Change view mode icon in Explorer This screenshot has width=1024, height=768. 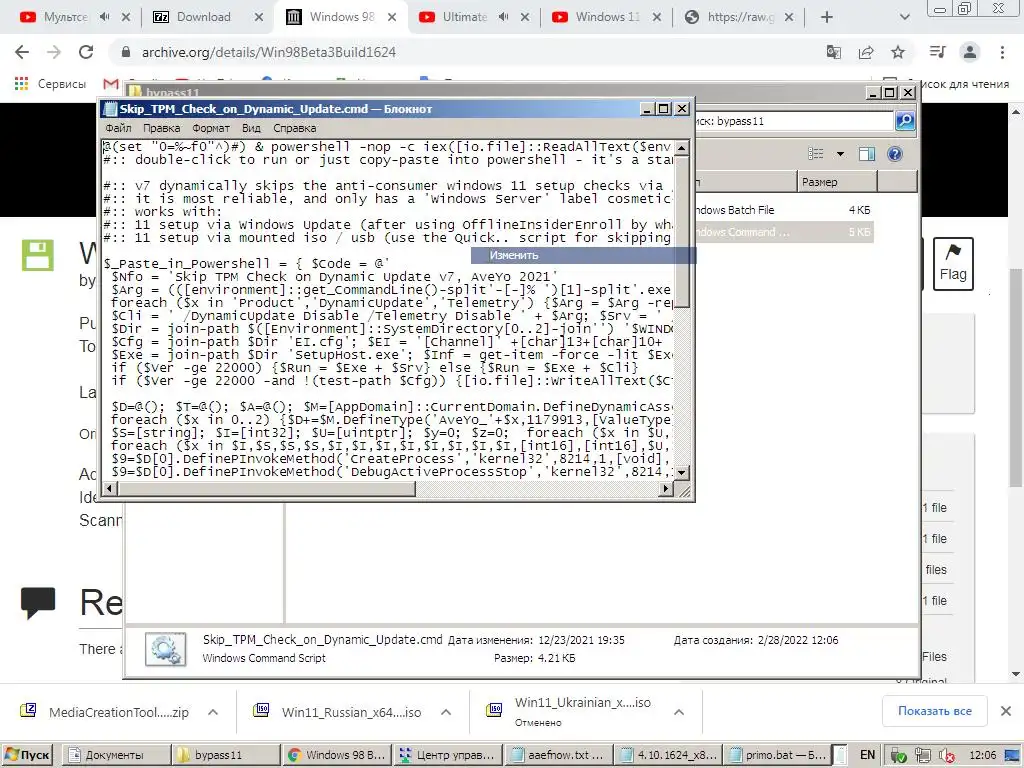[816, 154]
